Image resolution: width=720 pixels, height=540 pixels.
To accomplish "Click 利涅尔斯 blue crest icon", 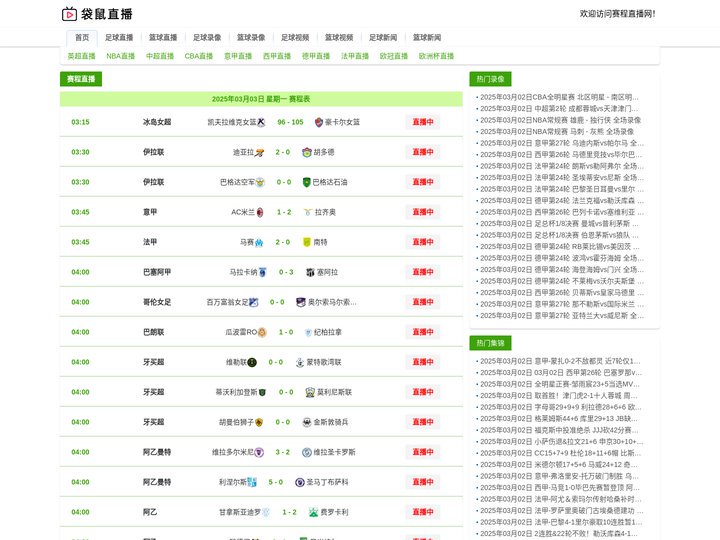I will 252,482.
